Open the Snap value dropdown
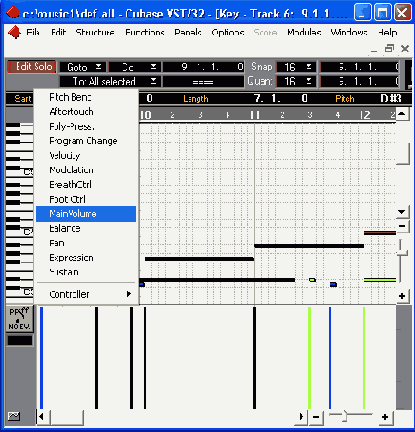 click(296, 67)
